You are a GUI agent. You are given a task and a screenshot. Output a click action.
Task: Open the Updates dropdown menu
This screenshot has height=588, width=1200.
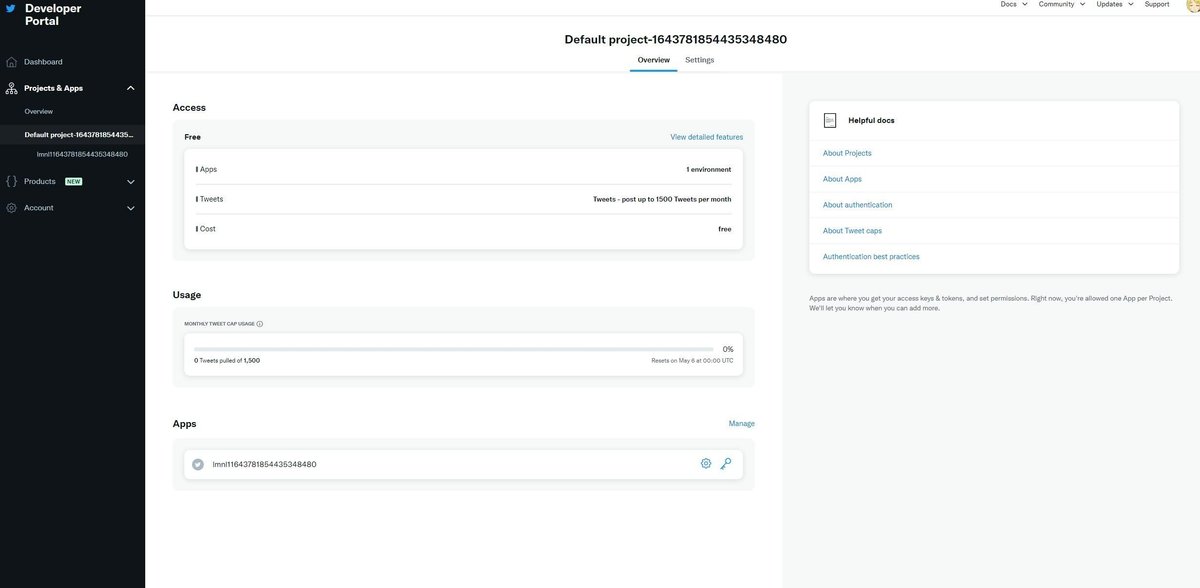point(1115,4)
